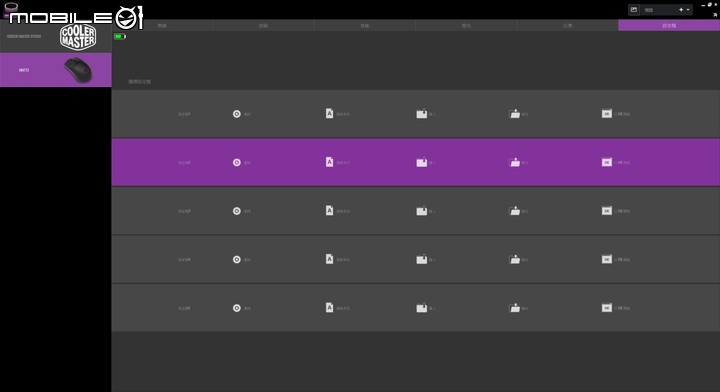The height and width of the screenshot is (392, 720).
Task: Switch to the fifth tab left of purple tab
Action: pos(568,25)
